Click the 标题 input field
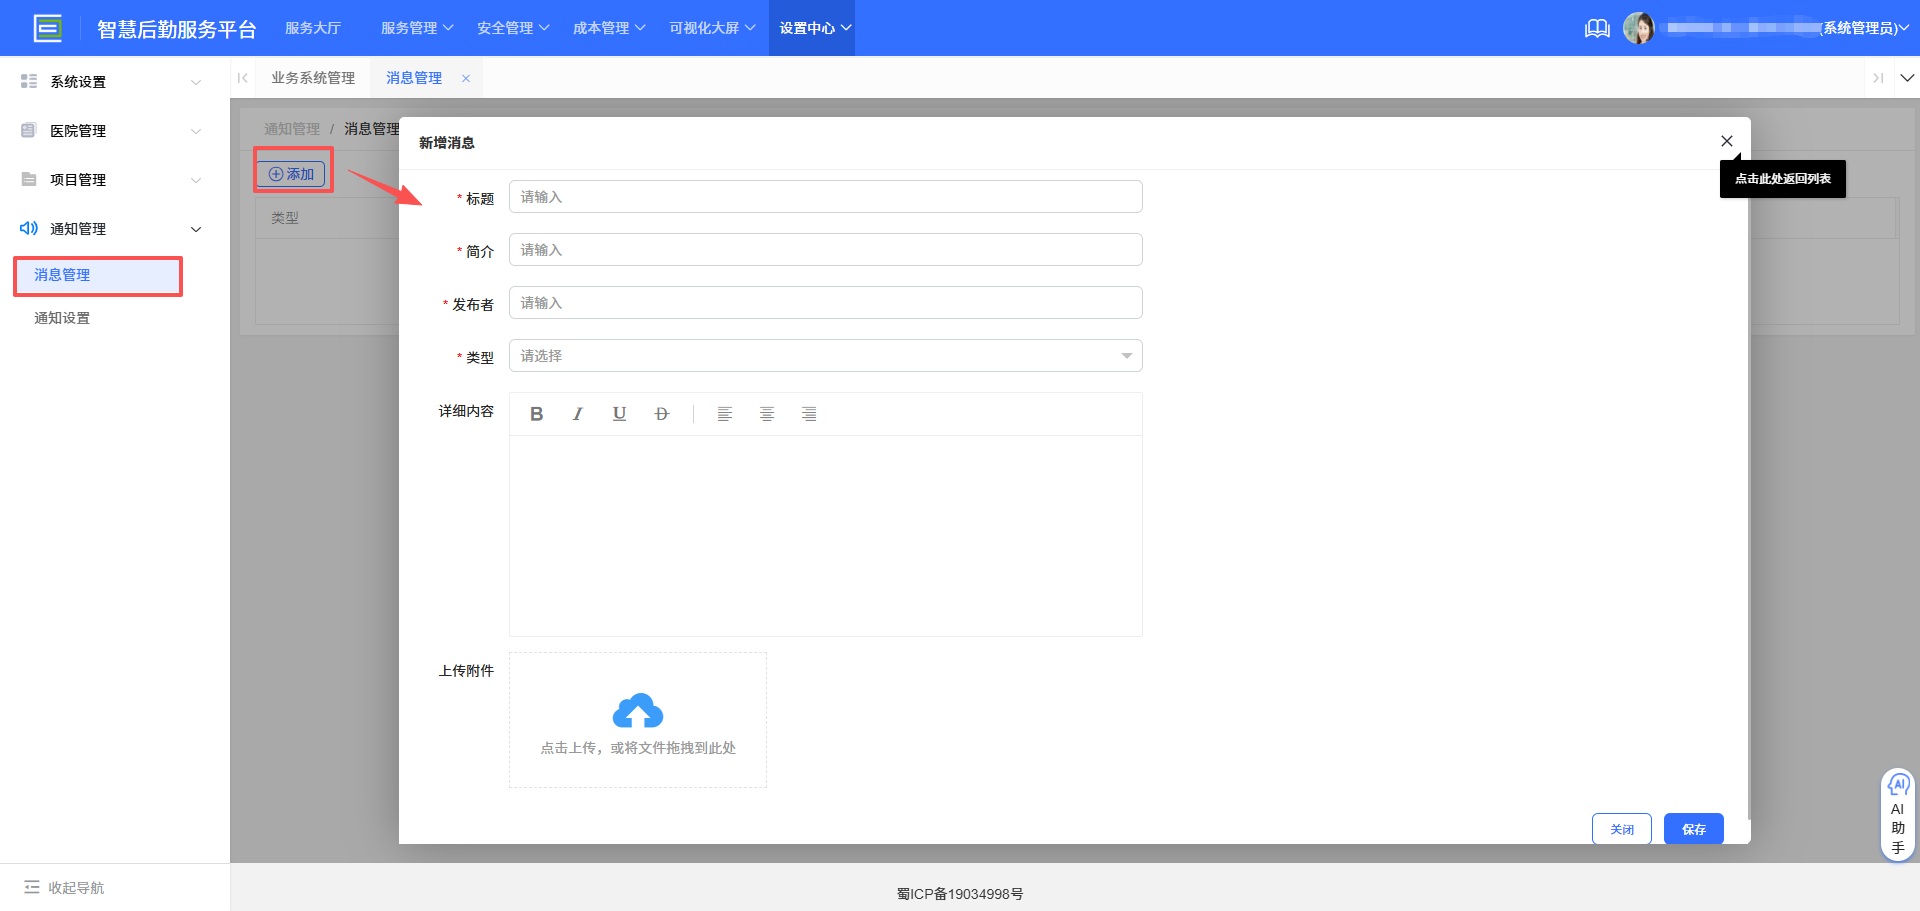This screenshot has width=1920, height=911. (x=825, y=196)
